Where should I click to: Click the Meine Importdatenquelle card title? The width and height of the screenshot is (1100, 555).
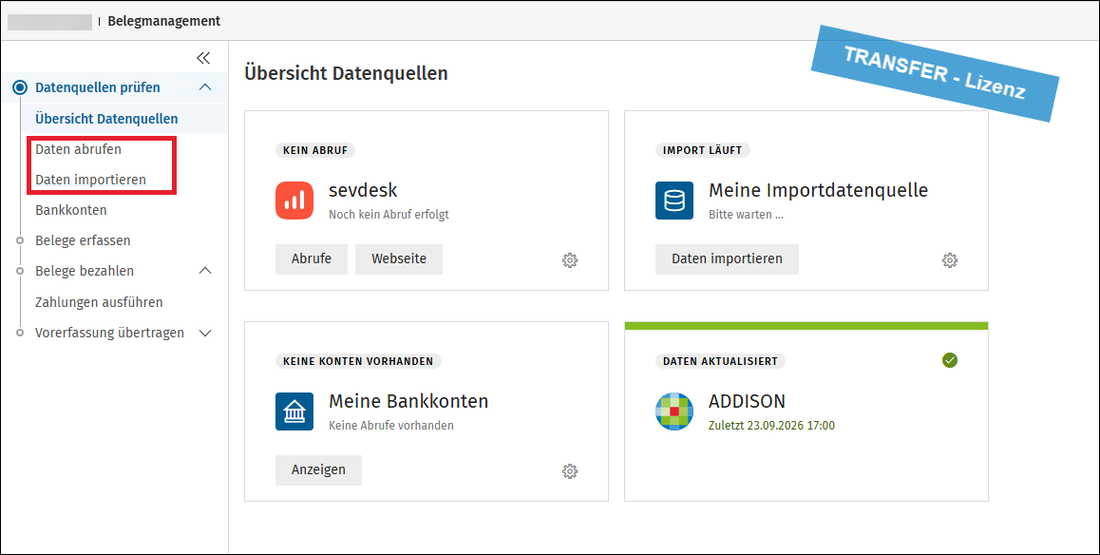pos(819,190)
